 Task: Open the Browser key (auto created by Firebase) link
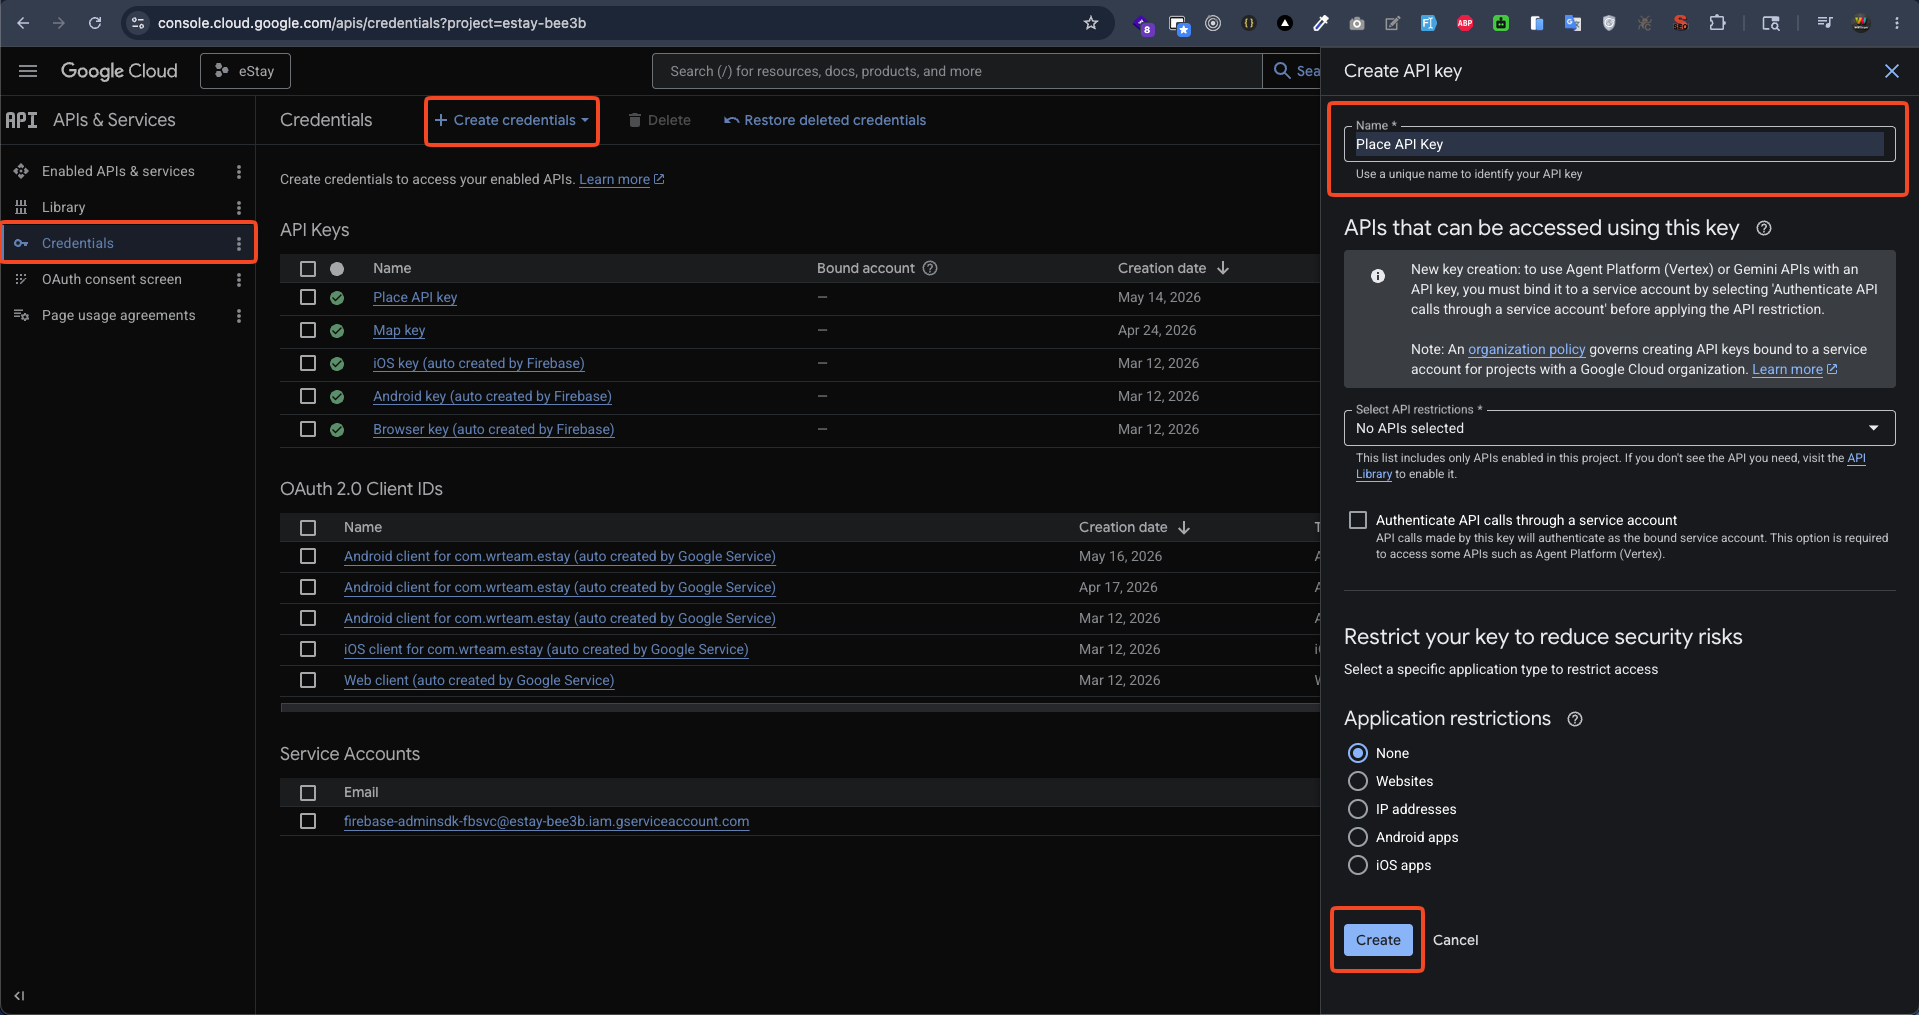click(494, 429)
